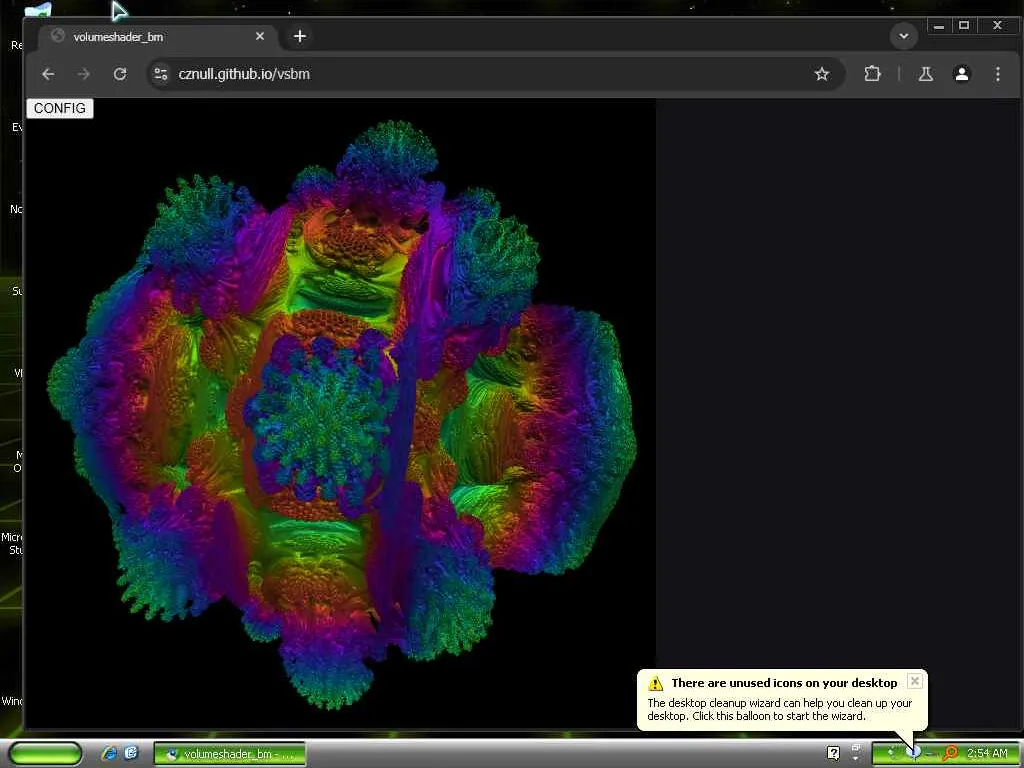Screen dimensions: 1024x768
Task: Close the volumeshader_bm tab
Action: (260, 37)
